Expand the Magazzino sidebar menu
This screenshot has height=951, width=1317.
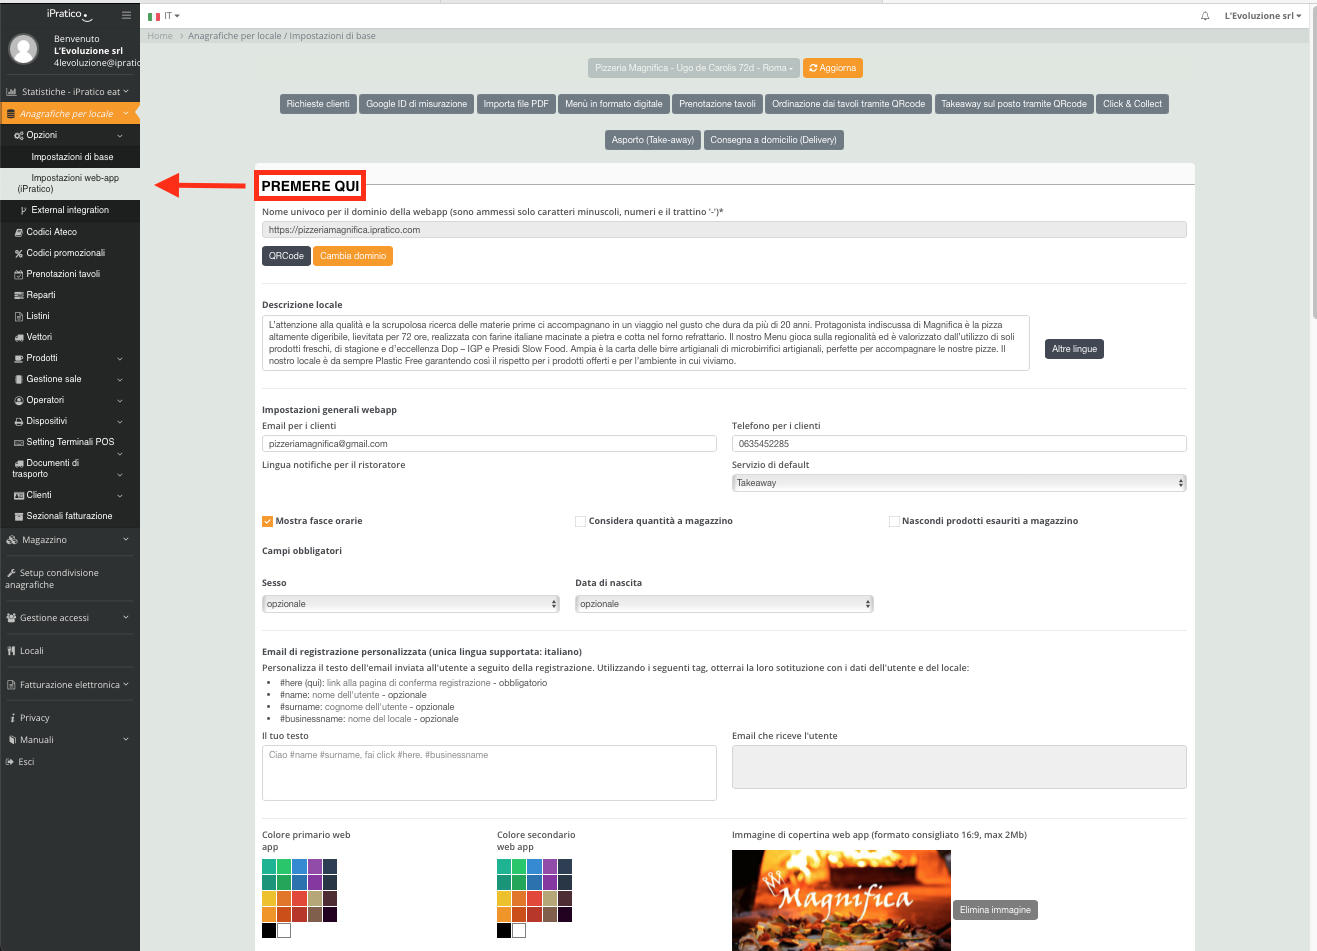tap(68, 540)
